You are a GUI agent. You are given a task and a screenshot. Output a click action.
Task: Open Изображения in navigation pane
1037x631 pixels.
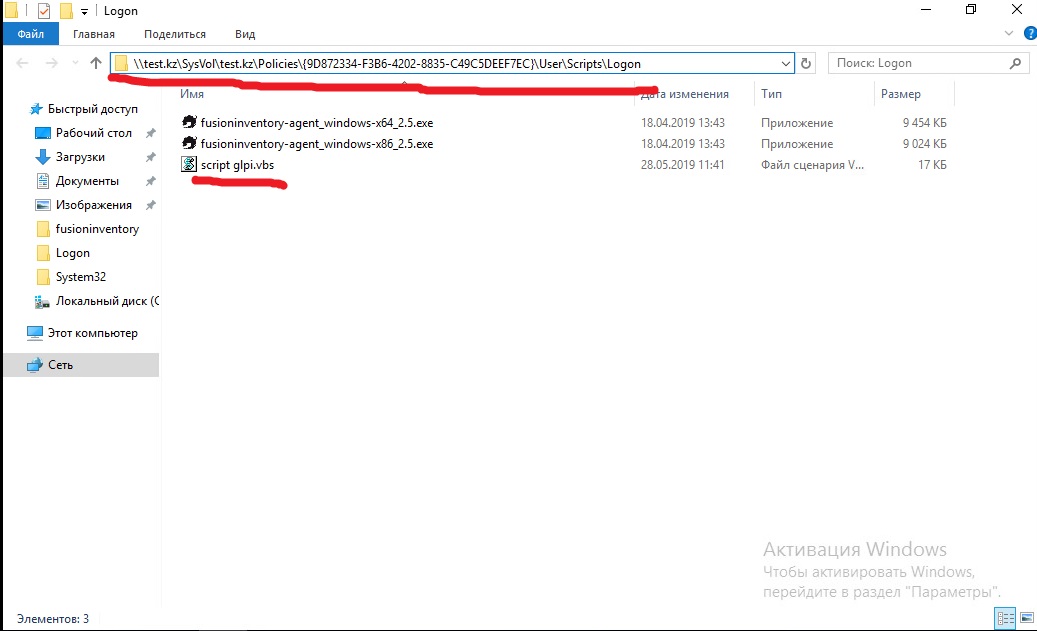pos(93,205)
